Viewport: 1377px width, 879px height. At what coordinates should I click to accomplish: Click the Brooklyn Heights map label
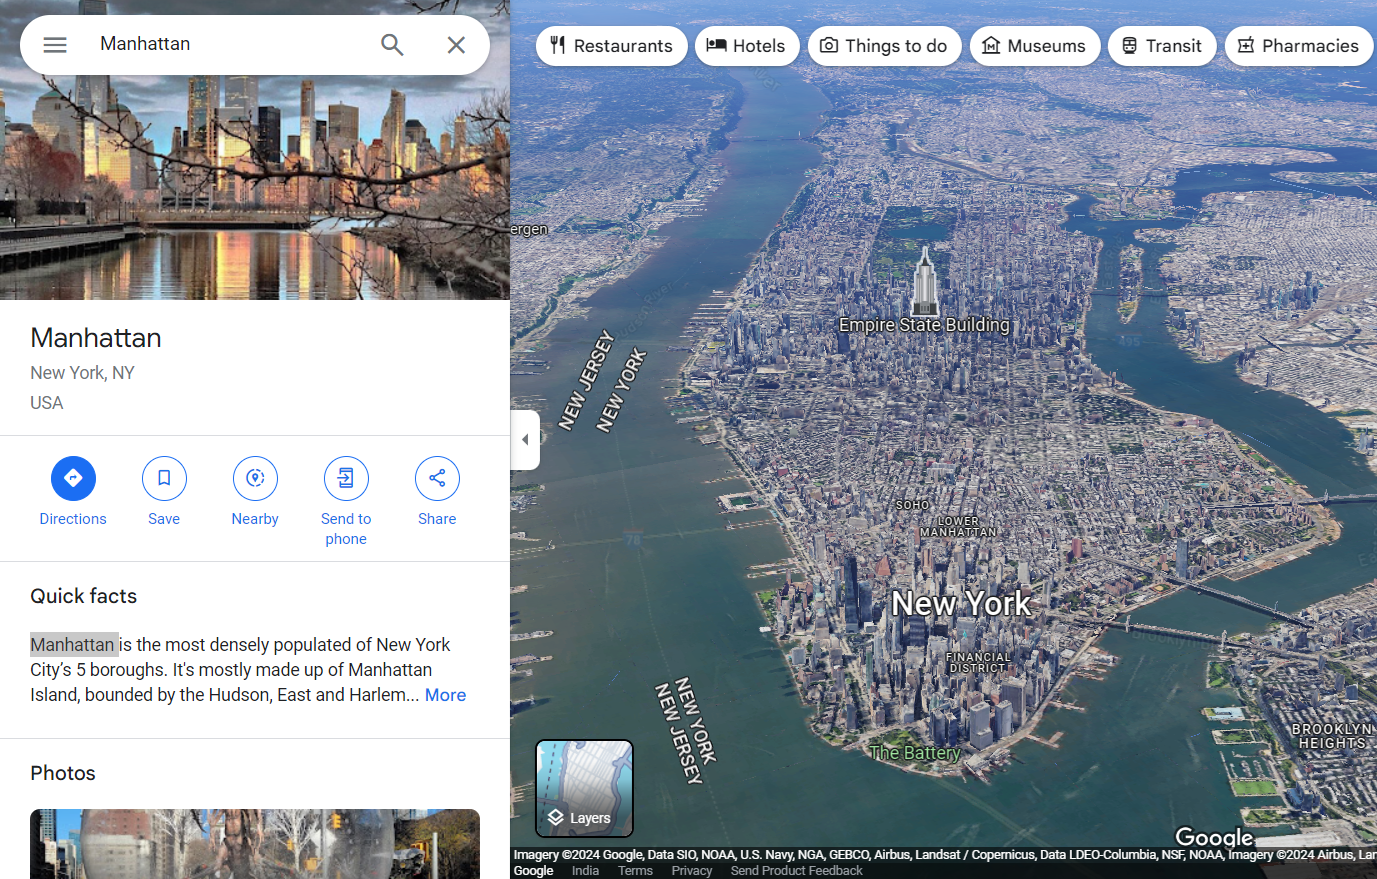(1331, 736)
